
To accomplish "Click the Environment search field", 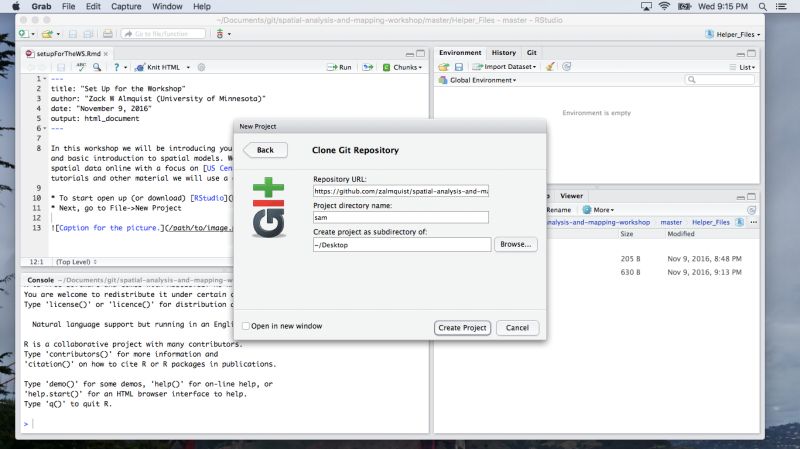I will 719,80.
